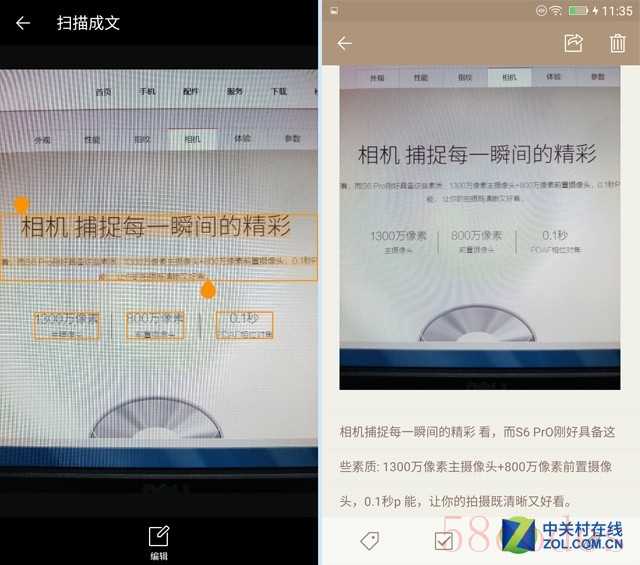Grab the lower orange selection handle

(x=208, y=290)
